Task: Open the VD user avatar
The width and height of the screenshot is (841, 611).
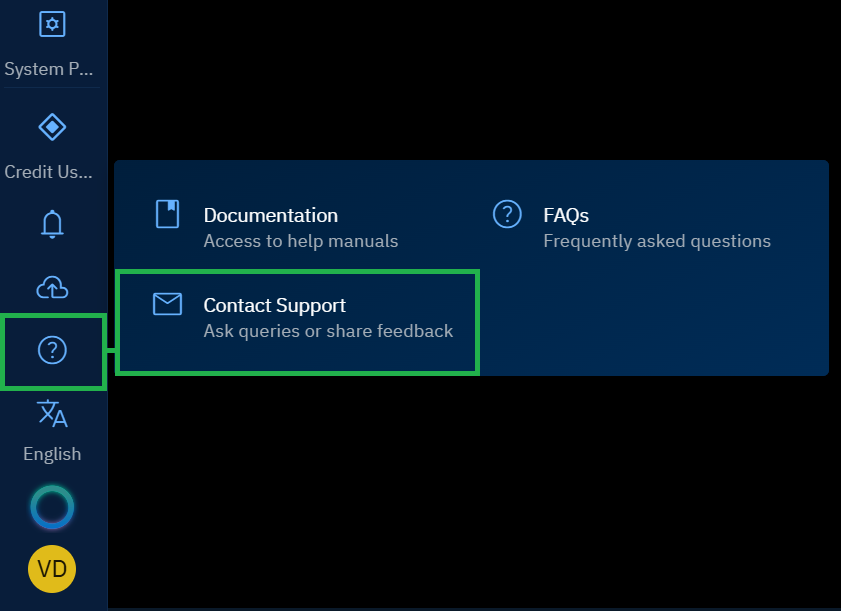Action: point(52,569)
